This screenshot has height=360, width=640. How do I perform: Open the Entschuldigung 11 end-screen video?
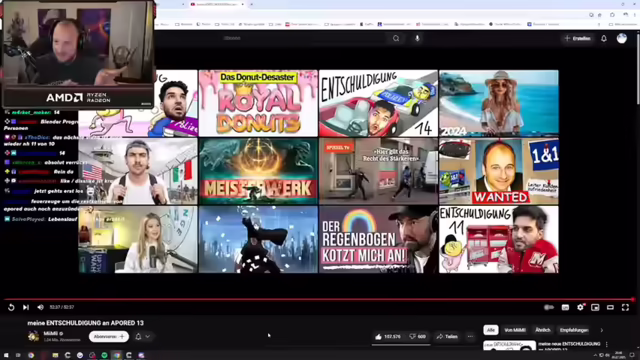[499, 239]
